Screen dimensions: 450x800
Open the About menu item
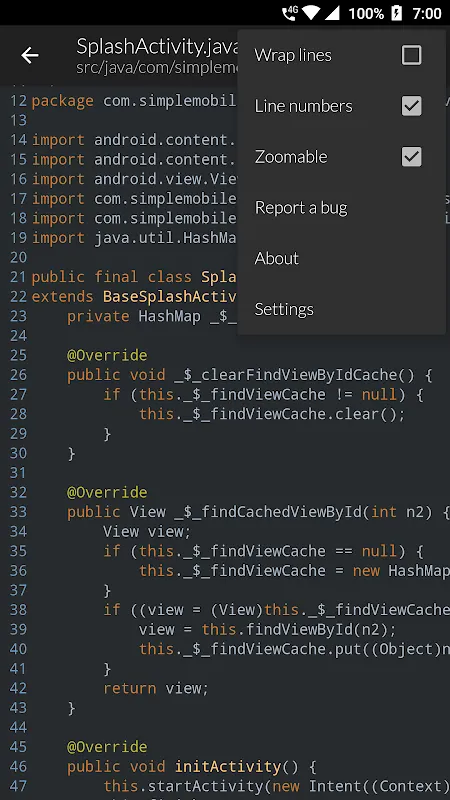341,258
